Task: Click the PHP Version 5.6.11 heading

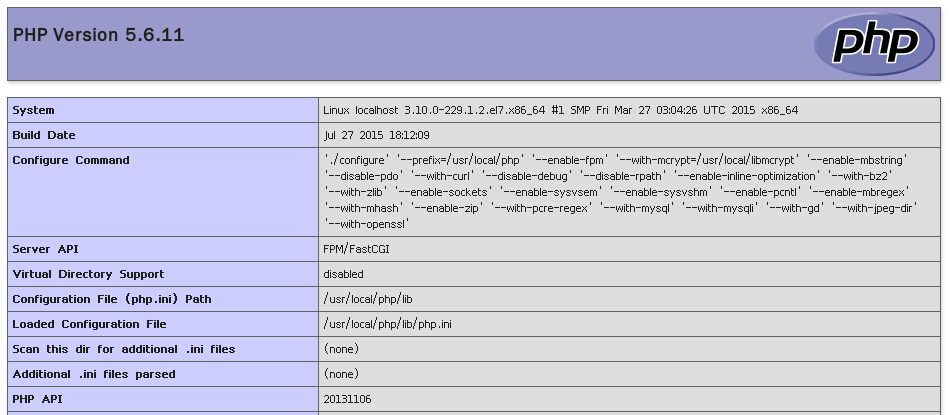Action: click(x=98, y=35)
